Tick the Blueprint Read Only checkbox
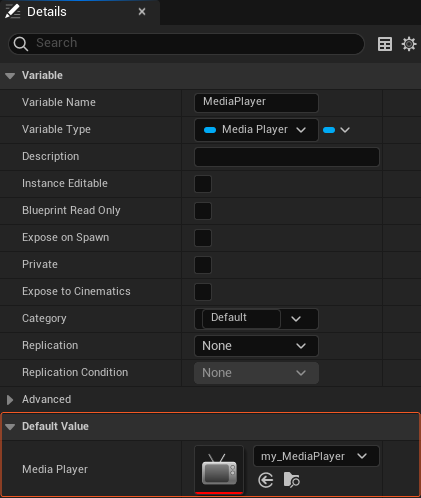 pos(203,211)
